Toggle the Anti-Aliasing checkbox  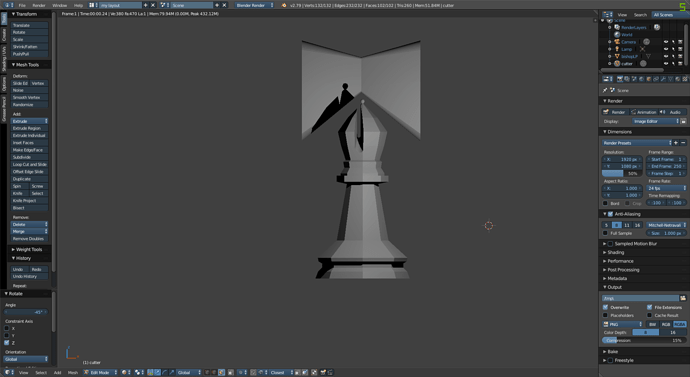pyautogui.click(x=610, y=214)
